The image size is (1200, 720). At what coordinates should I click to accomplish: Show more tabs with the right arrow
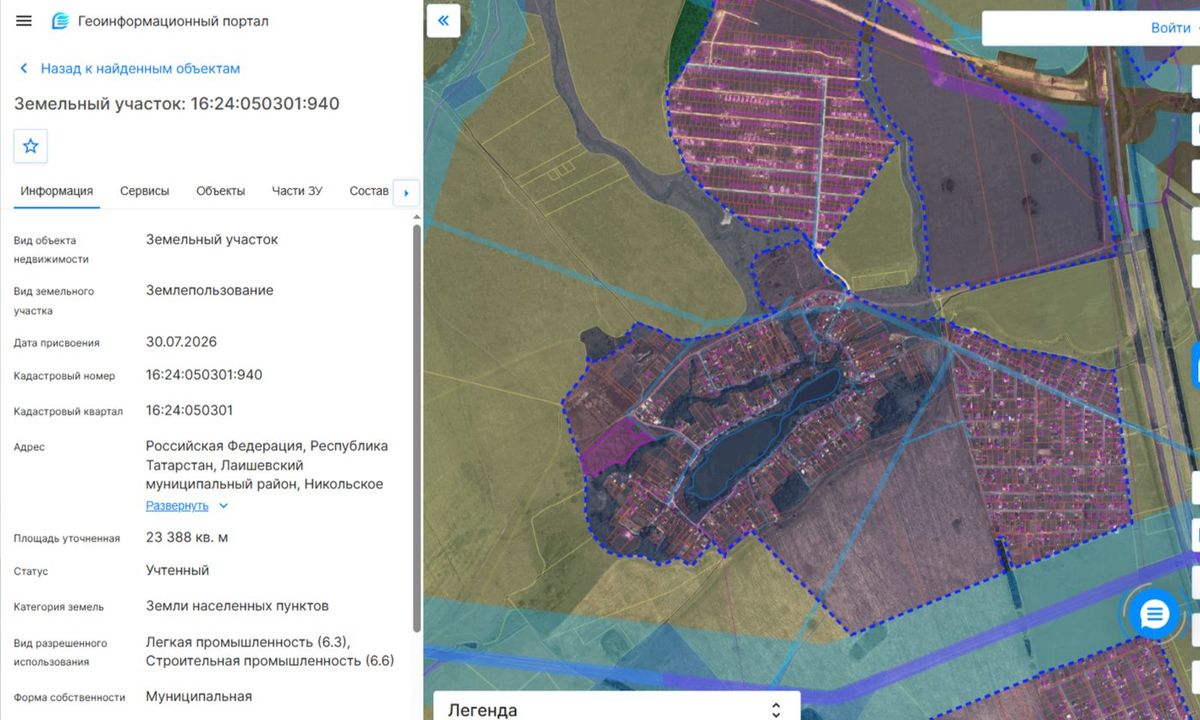pos(406,193)
